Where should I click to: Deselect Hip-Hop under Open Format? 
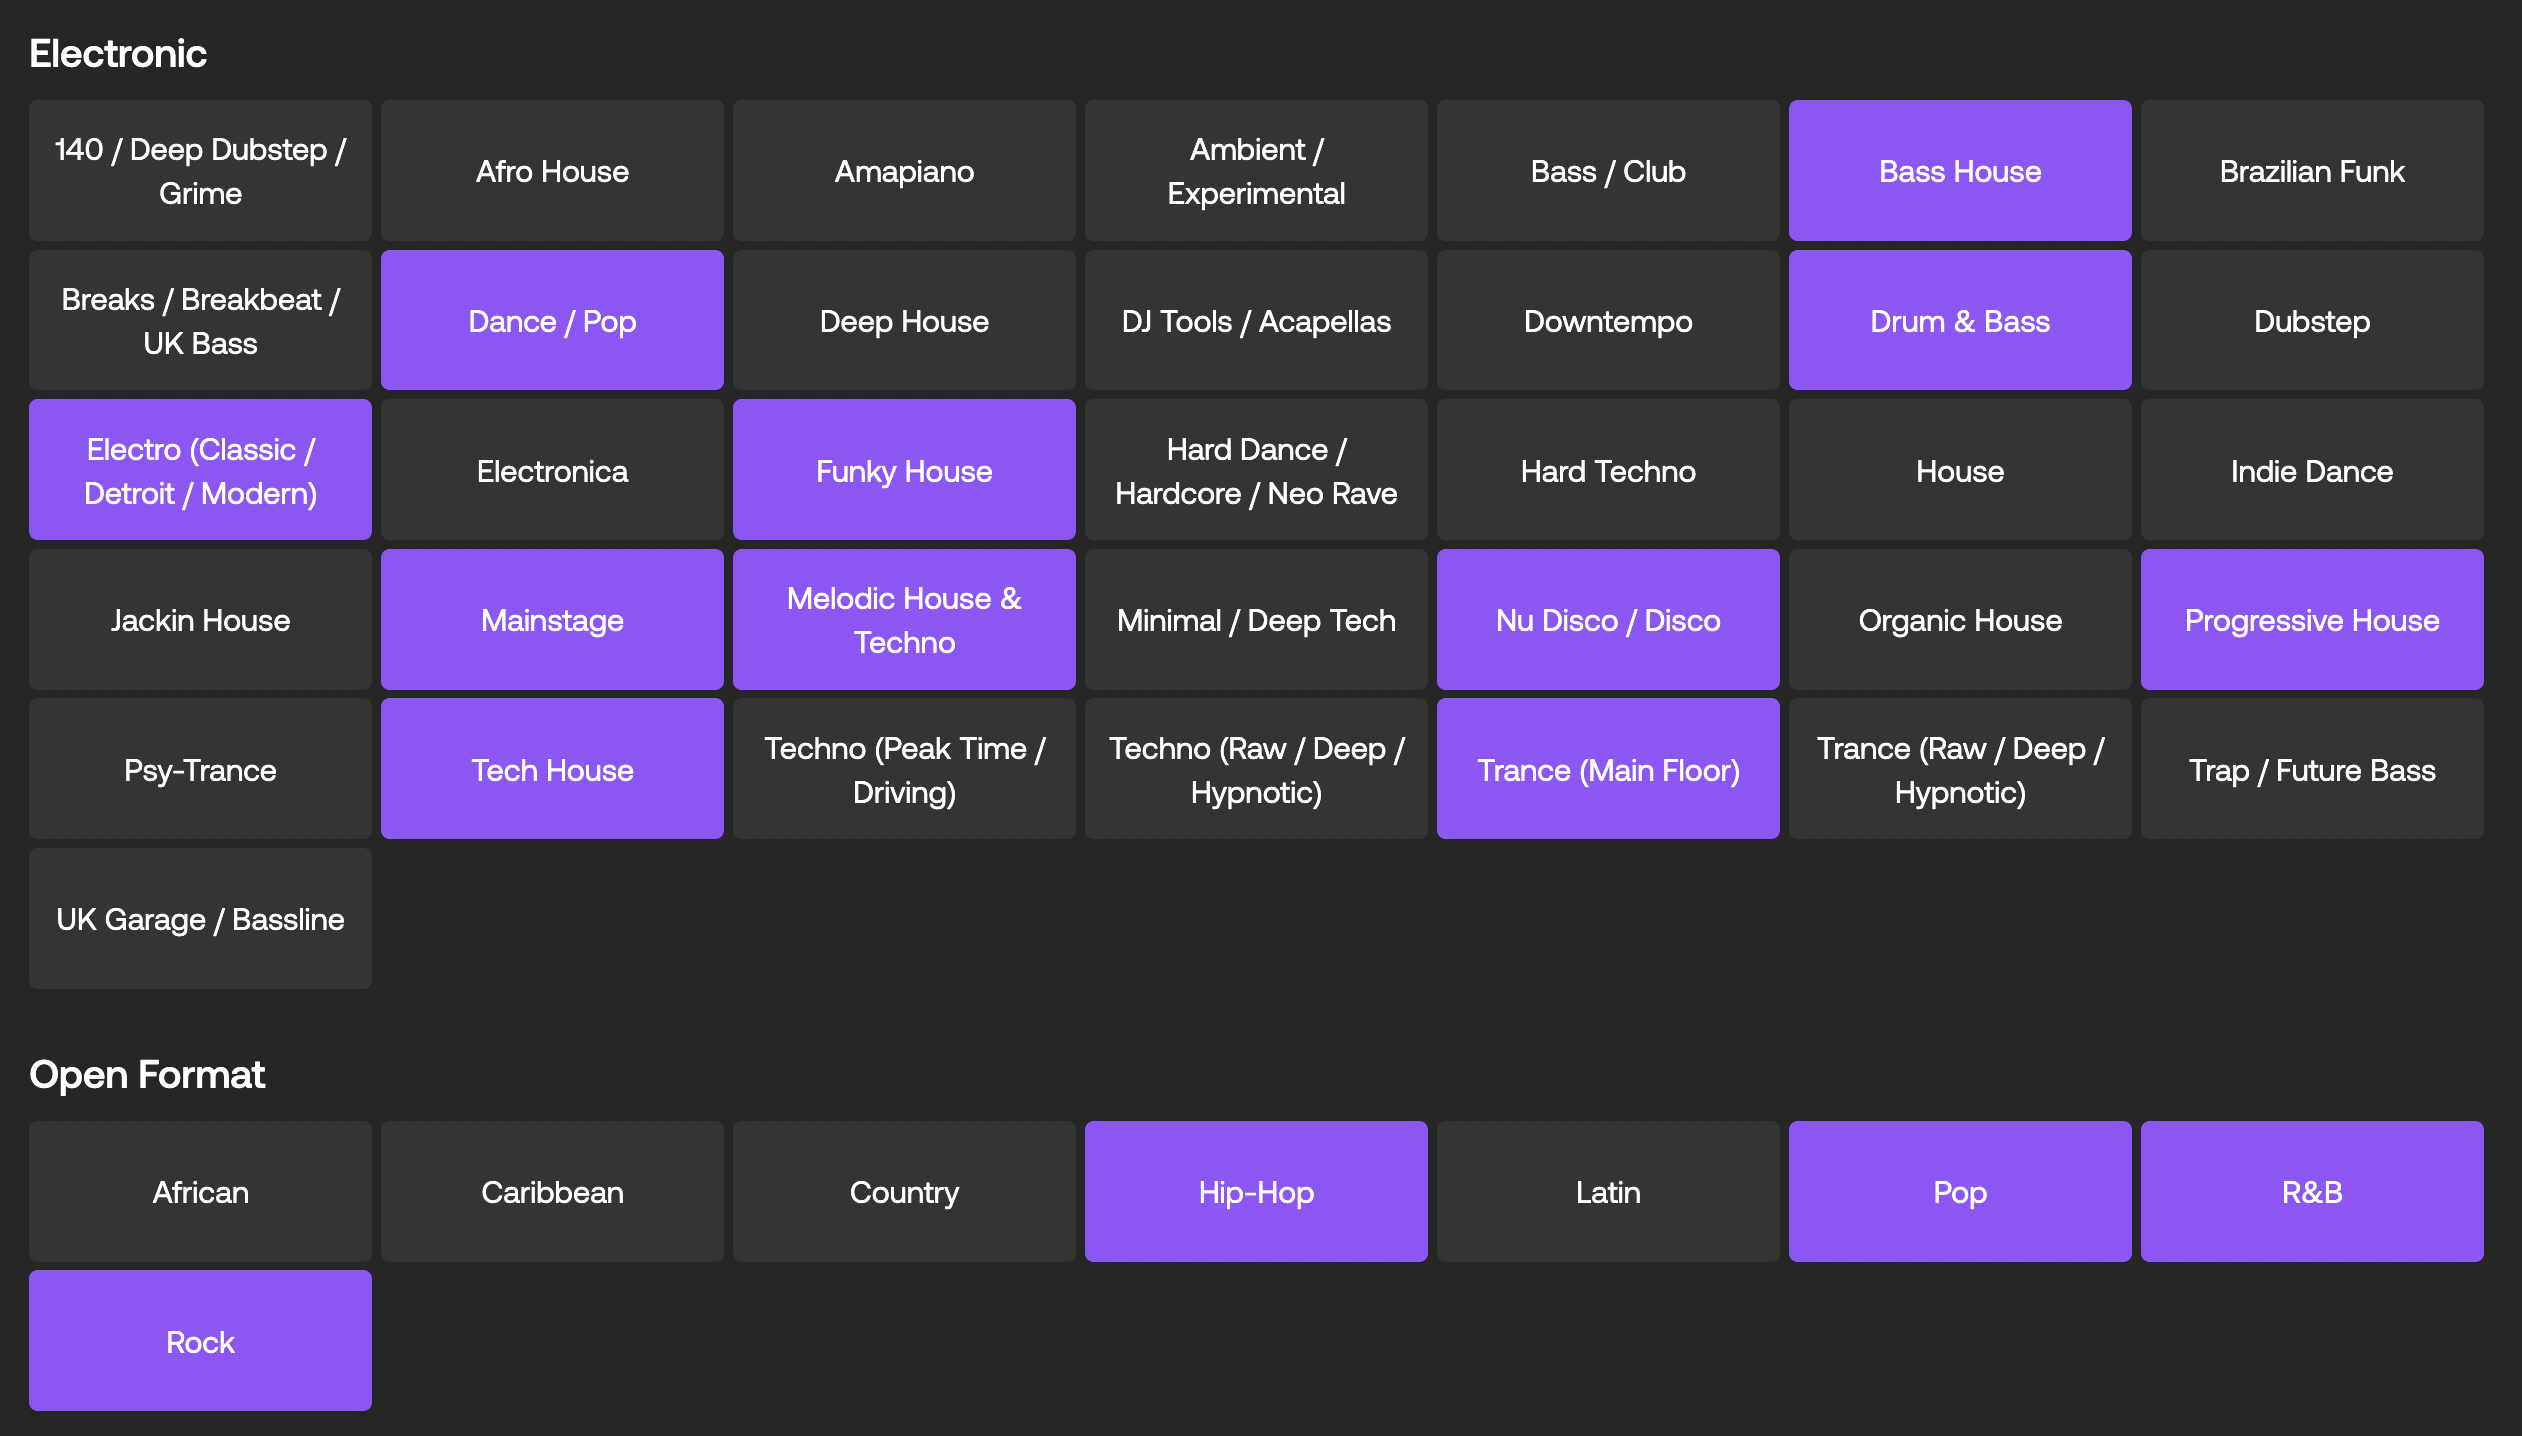click(1255, 1191)
